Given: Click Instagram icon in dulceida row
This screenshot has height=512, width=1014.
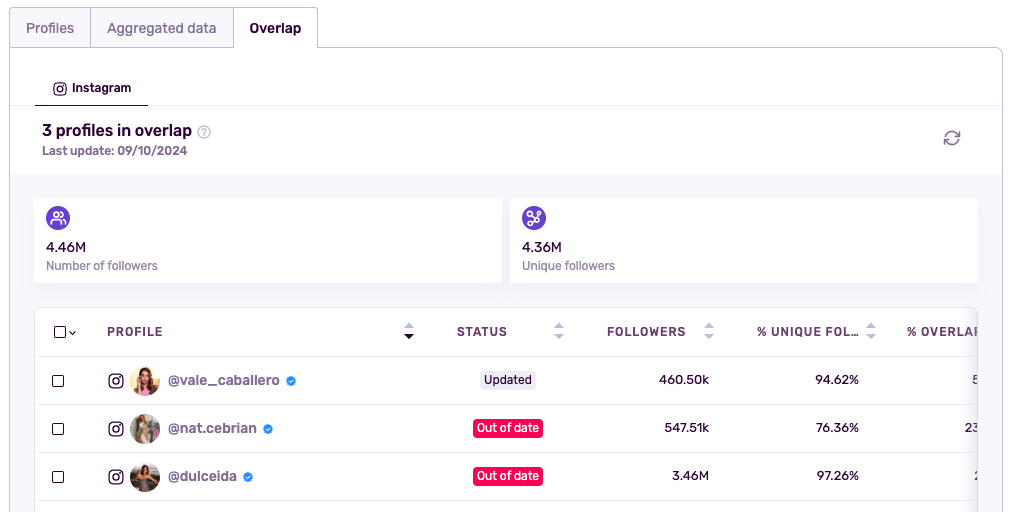Looking at the screenshot, I should (x=116, y=477).
